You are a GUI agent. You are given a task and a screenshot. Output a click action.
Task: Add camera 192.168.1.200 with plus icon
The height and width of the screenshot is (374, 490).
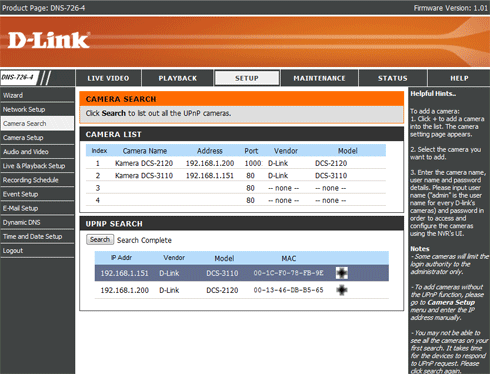342,290
